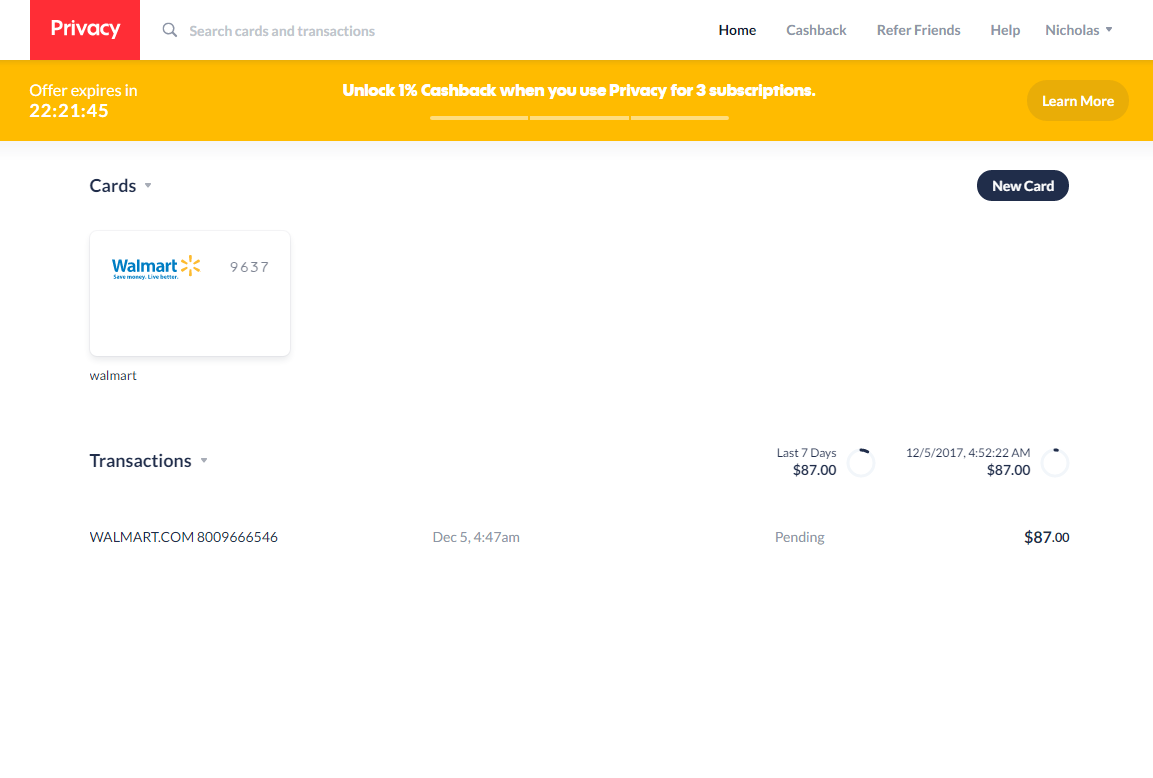Click the search magnifier icon

click(170, 30)
